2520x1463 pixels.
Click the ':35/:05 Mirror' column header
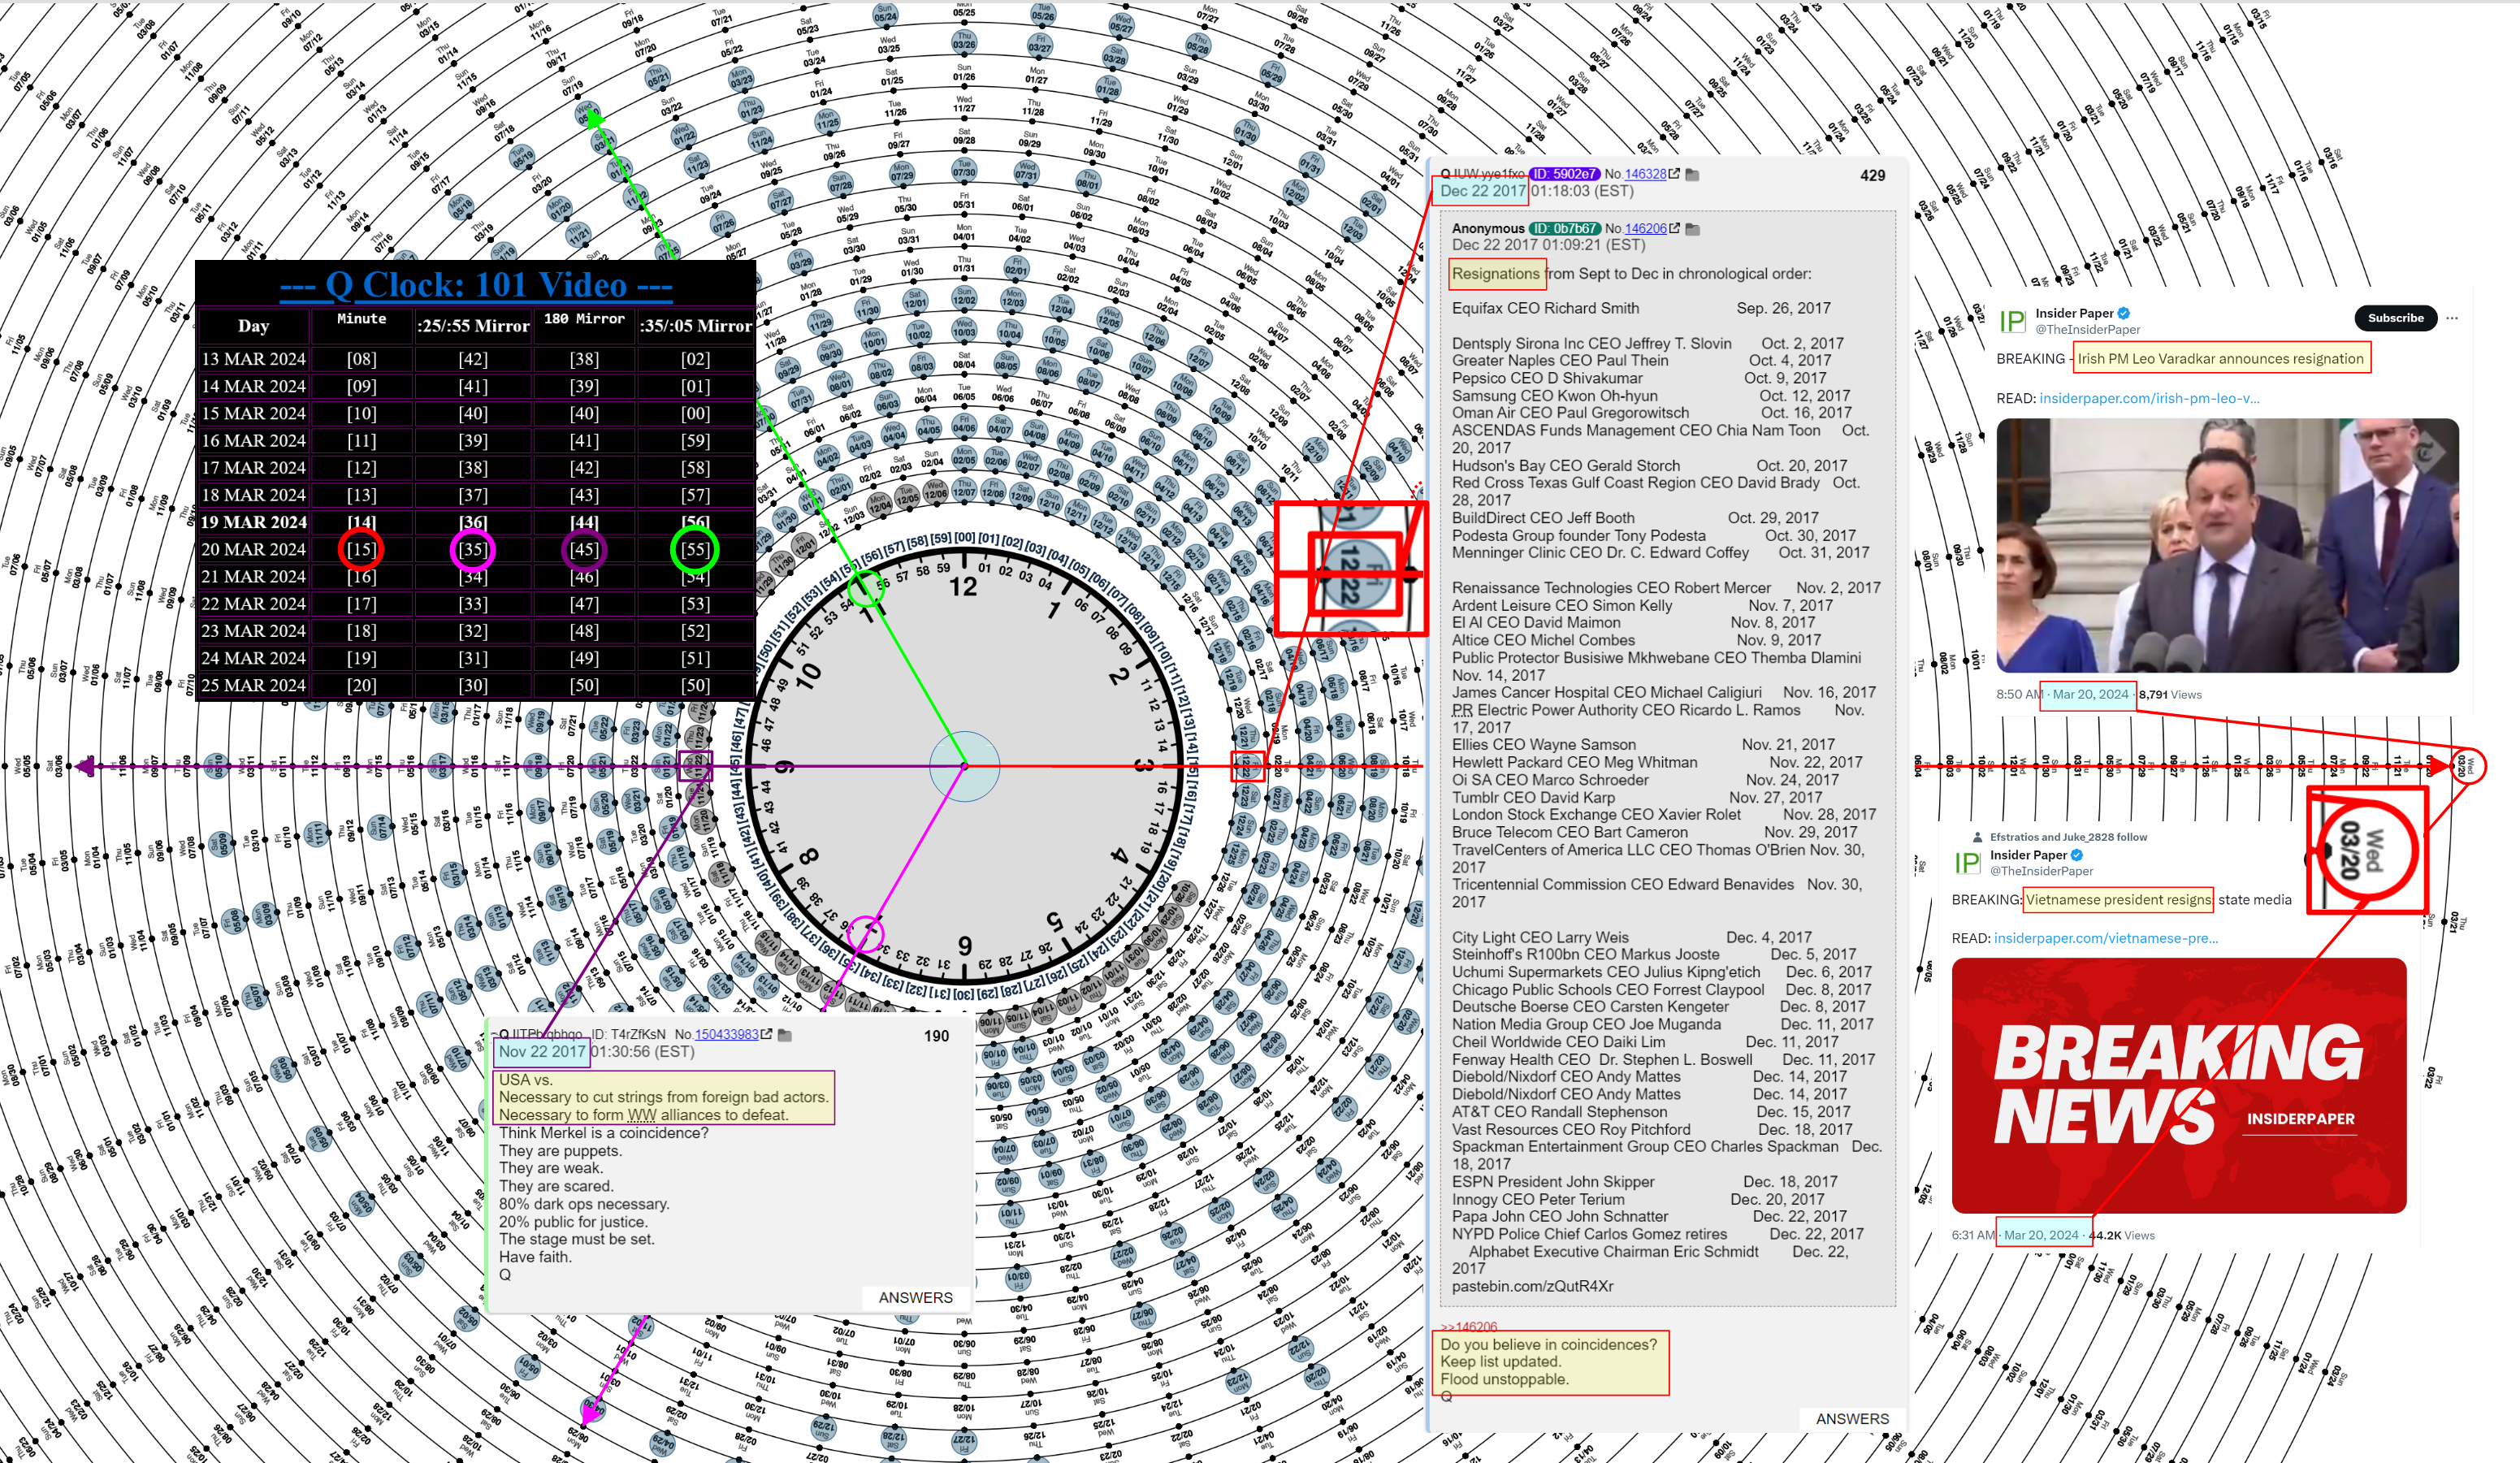tap(695, 326)
